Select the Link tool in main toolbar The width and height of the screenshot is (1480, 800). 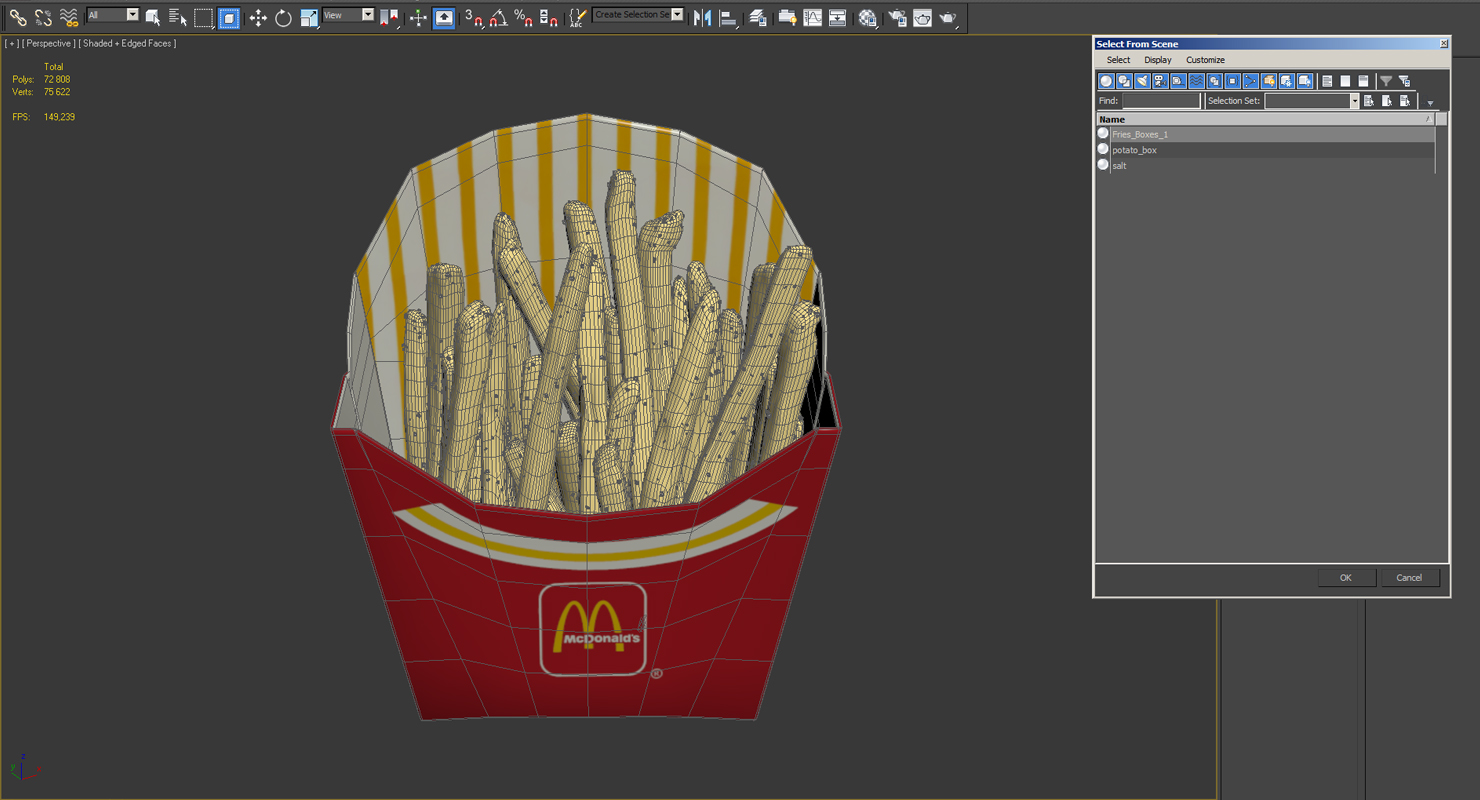[x=17, y=17]
